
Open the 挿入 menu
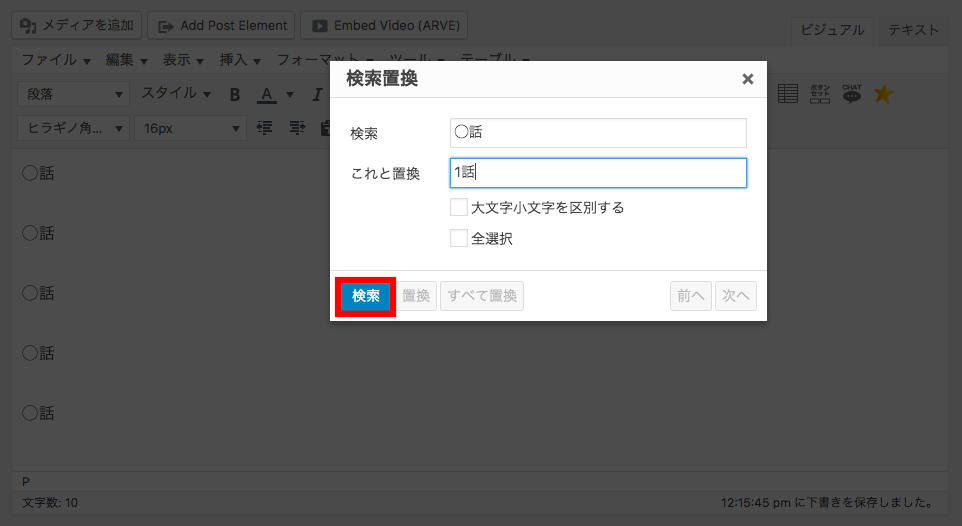[240, 60]
